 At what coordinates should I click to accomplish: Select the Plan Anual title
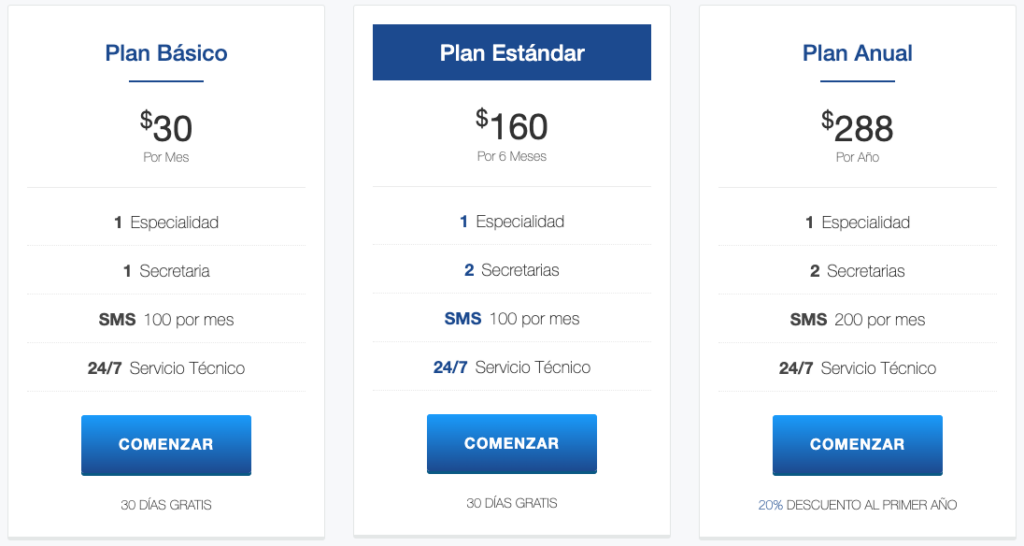(x=857, y=53)
